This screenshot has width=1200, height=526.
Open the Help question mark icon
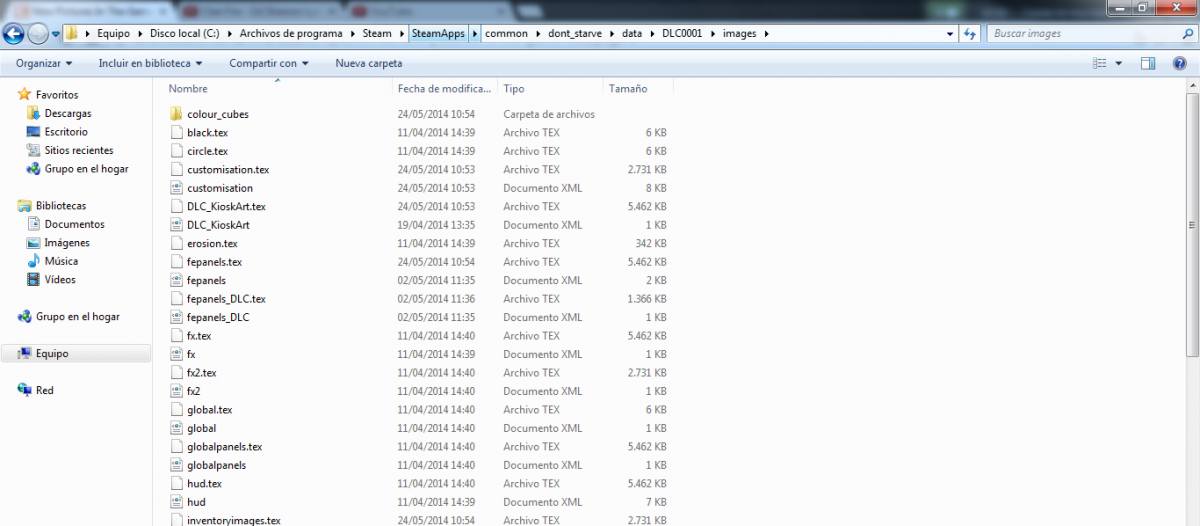[1179, 63]
